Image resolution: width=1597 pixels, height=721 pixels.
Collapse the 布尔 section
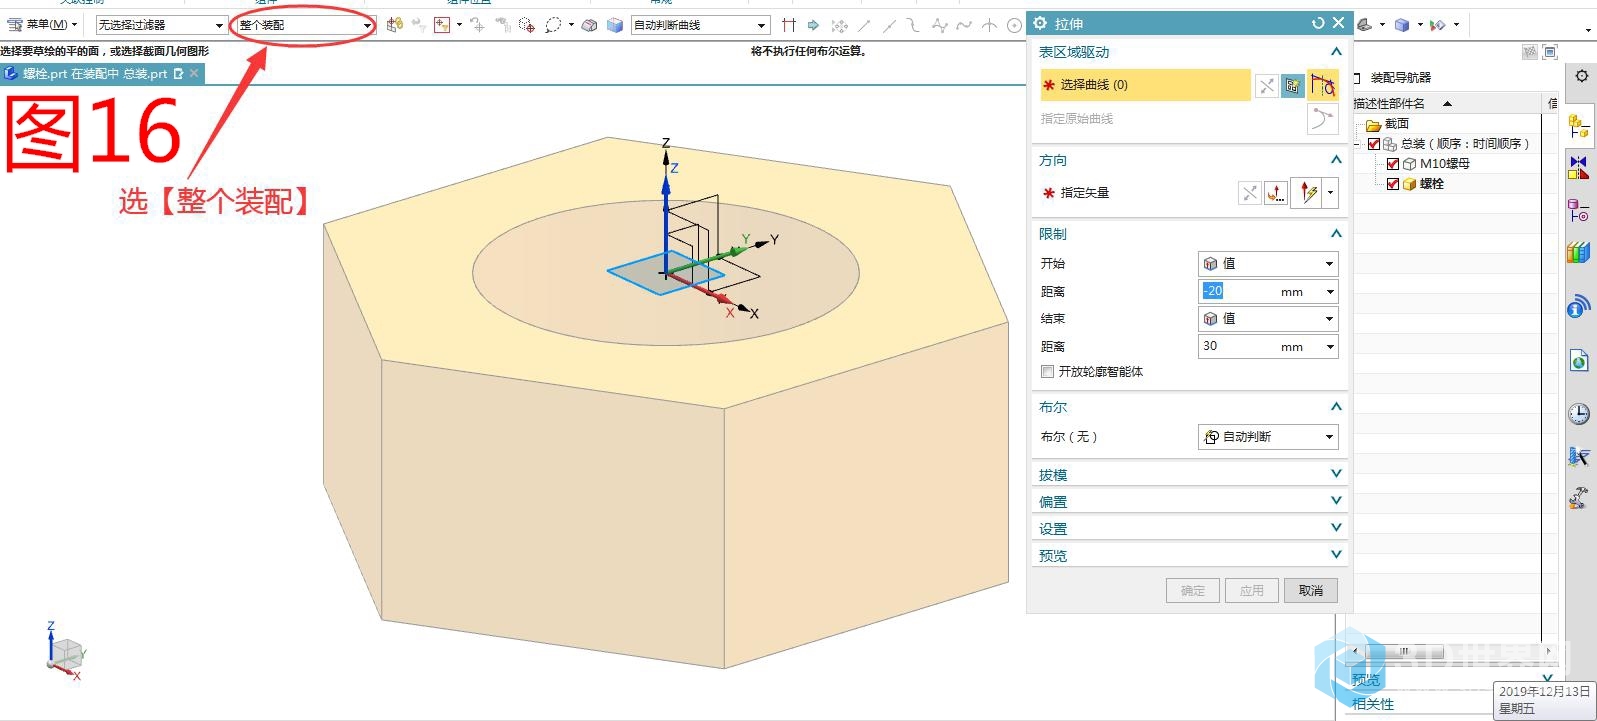1335,407
